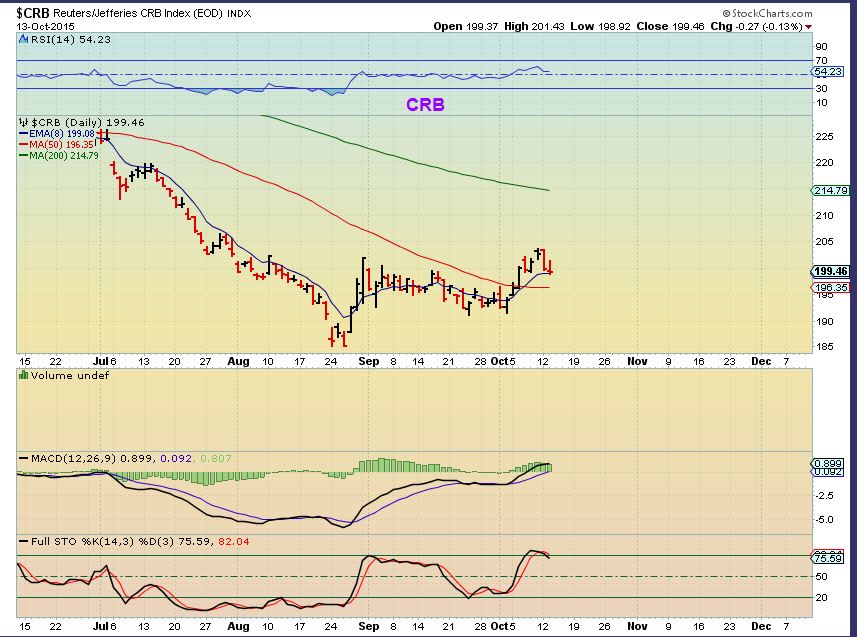Click the 82.04 %D value in STO label
This screenshot has height=637, width=857.
point(233,541)
